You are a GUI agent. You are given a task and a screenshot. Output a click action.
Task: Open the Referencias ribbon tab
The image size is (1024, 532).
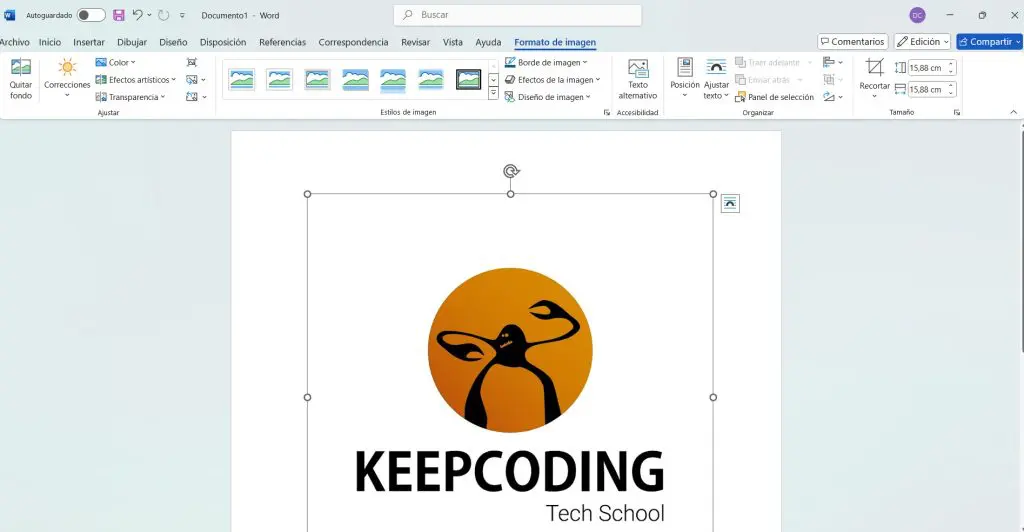pos(282,42)
